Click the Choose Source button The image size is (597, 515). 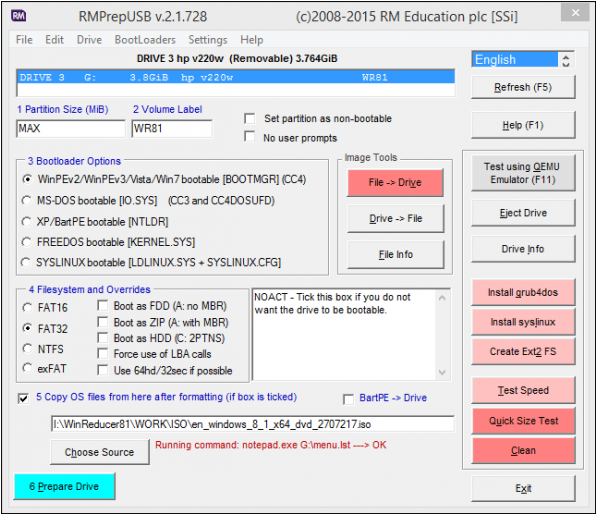tap(99, 452)
